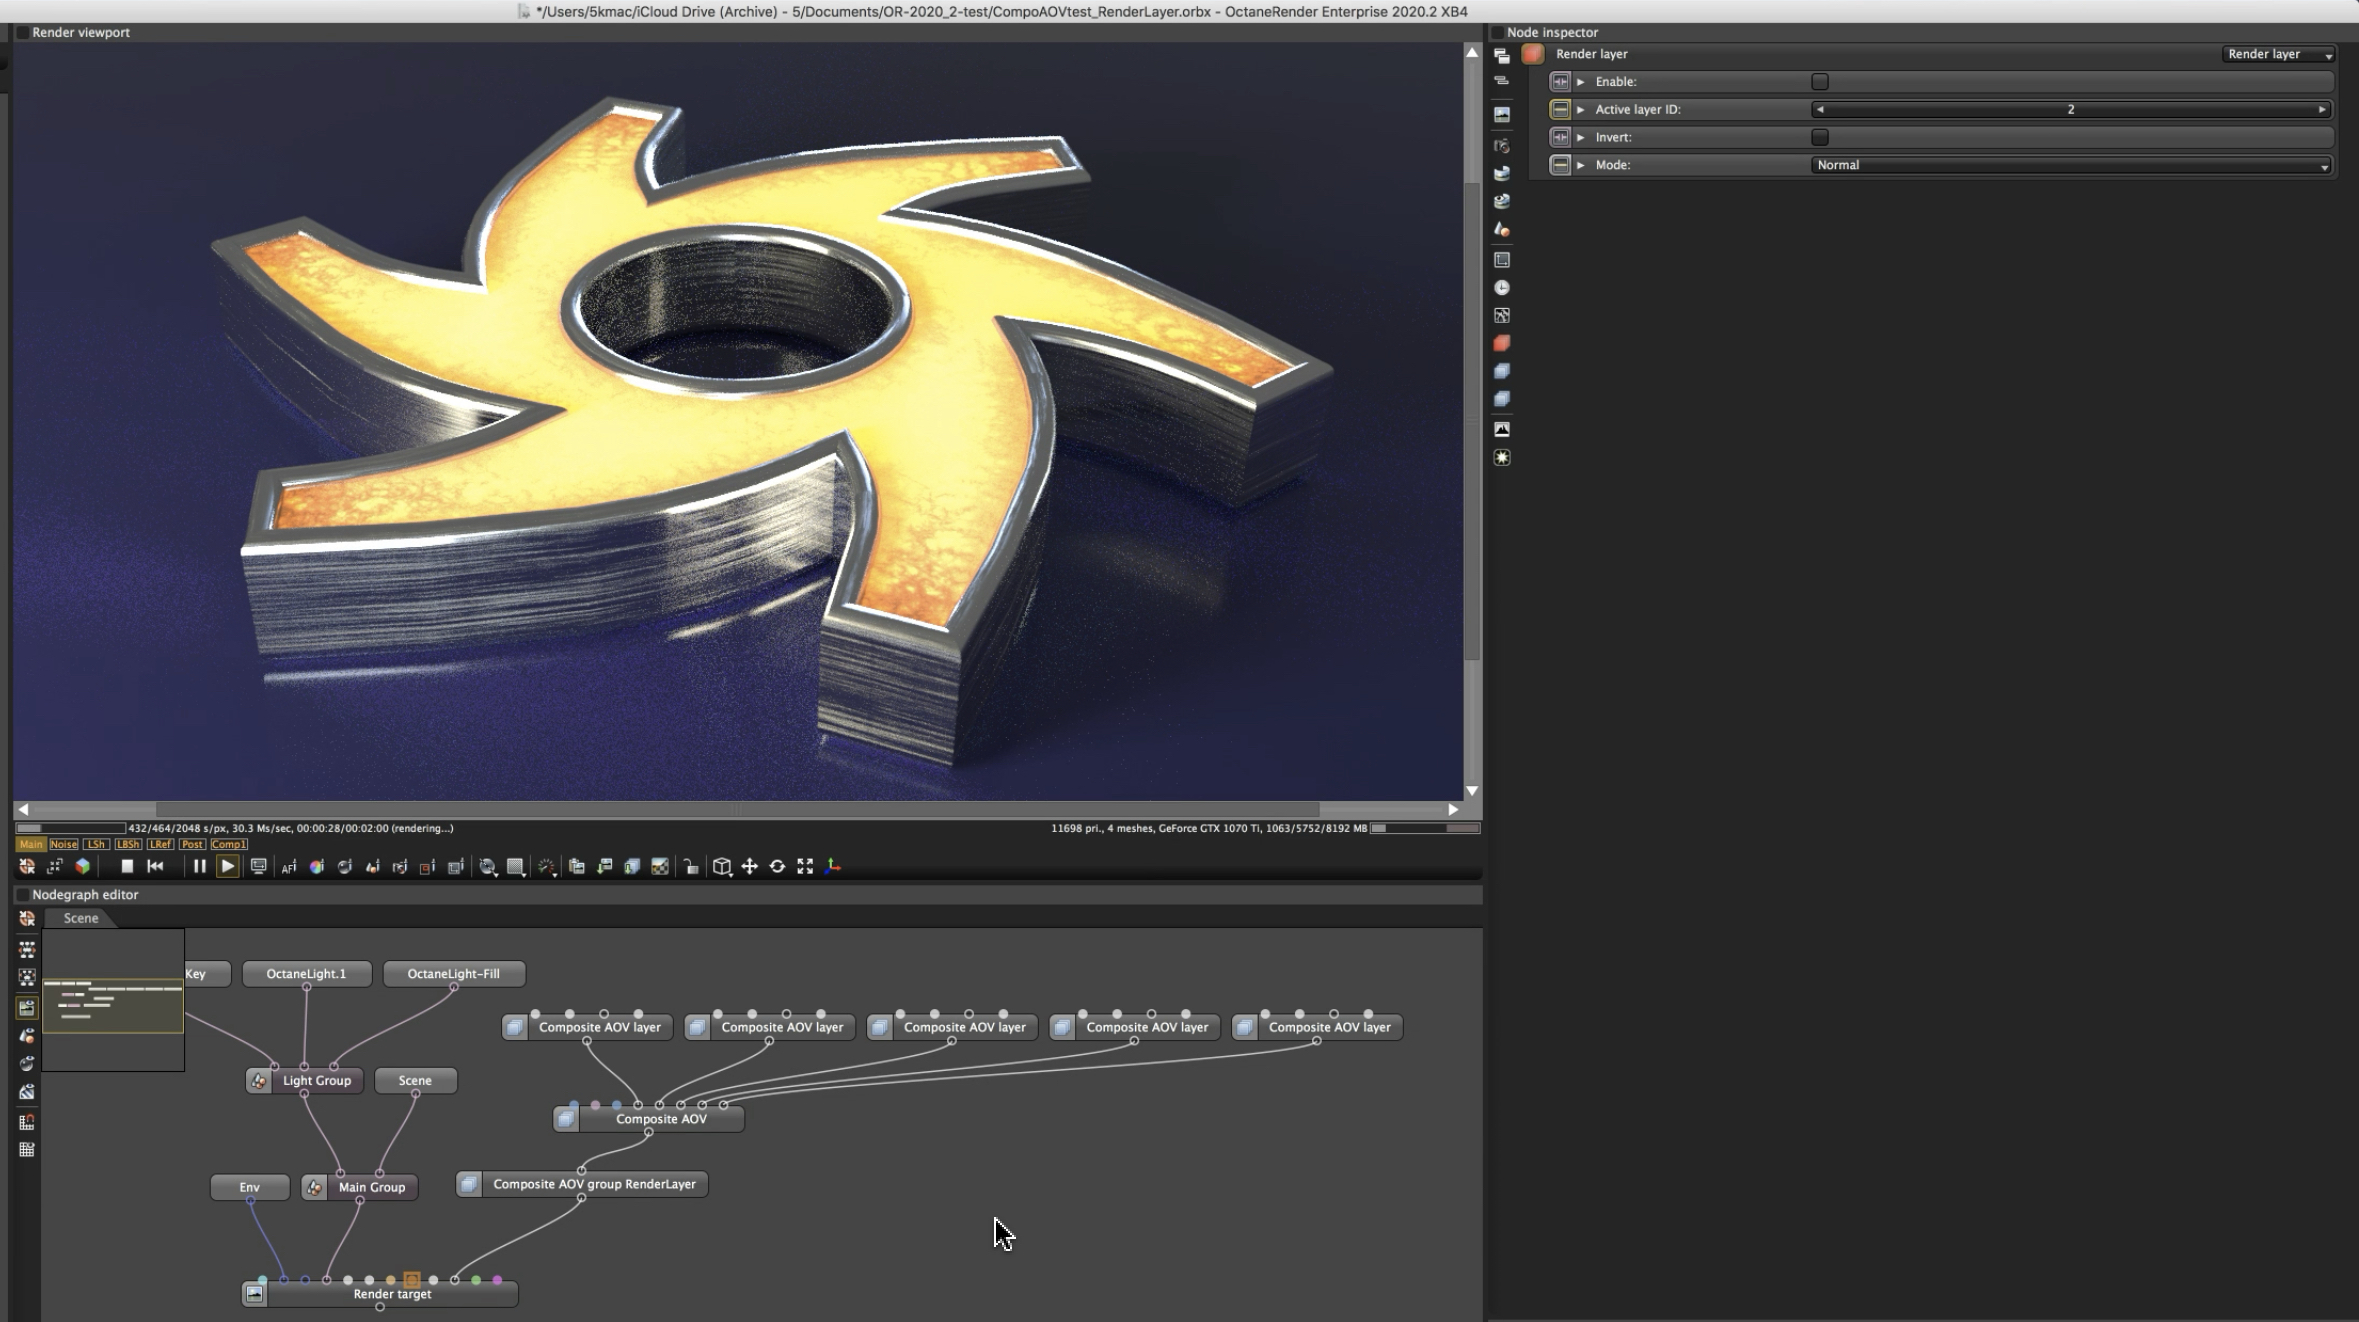This screenshot has height=1322, width=2359.
Task: Switch to the Noise render pass tab
Action: pos(63,844)
